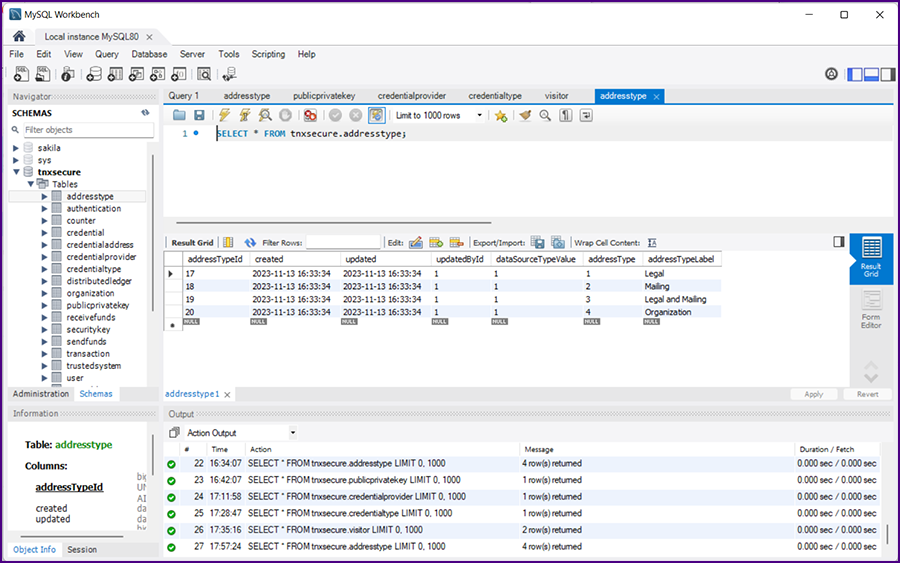
Task: Execute the query with the lightning bolt
Action: (224, 115)
